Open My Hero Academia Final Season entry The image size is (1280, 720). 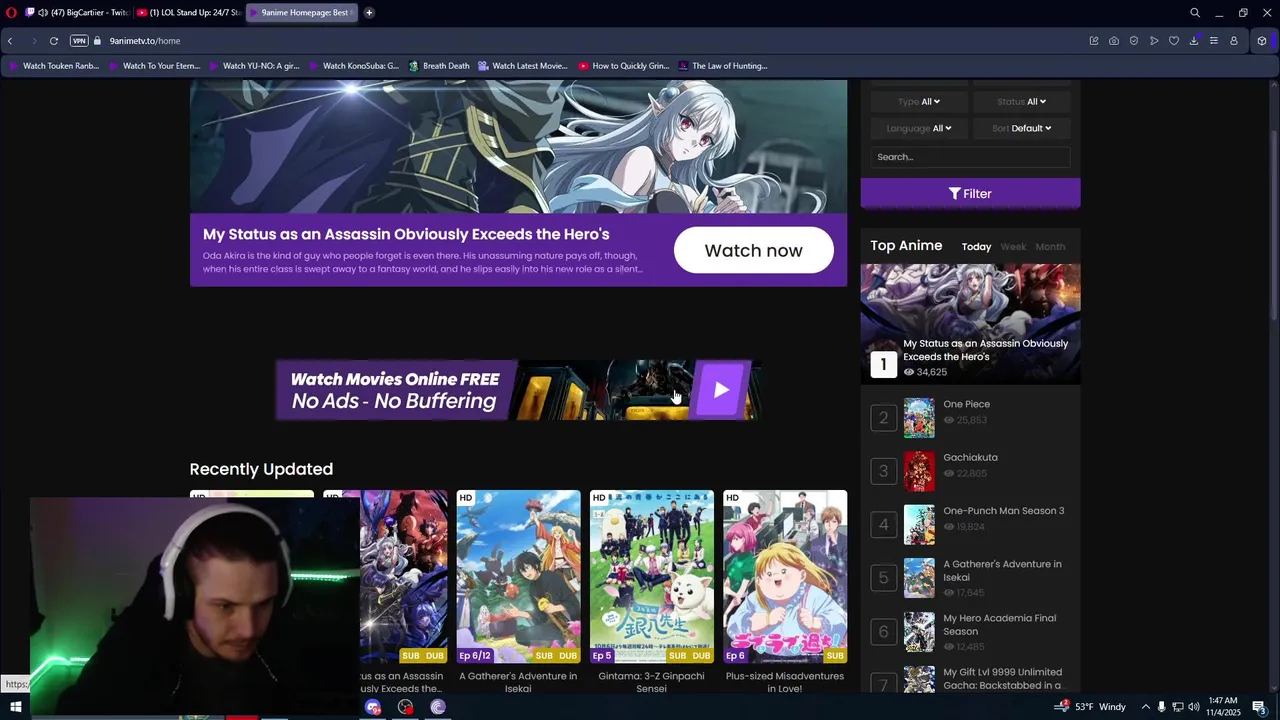tap(970, 631)
